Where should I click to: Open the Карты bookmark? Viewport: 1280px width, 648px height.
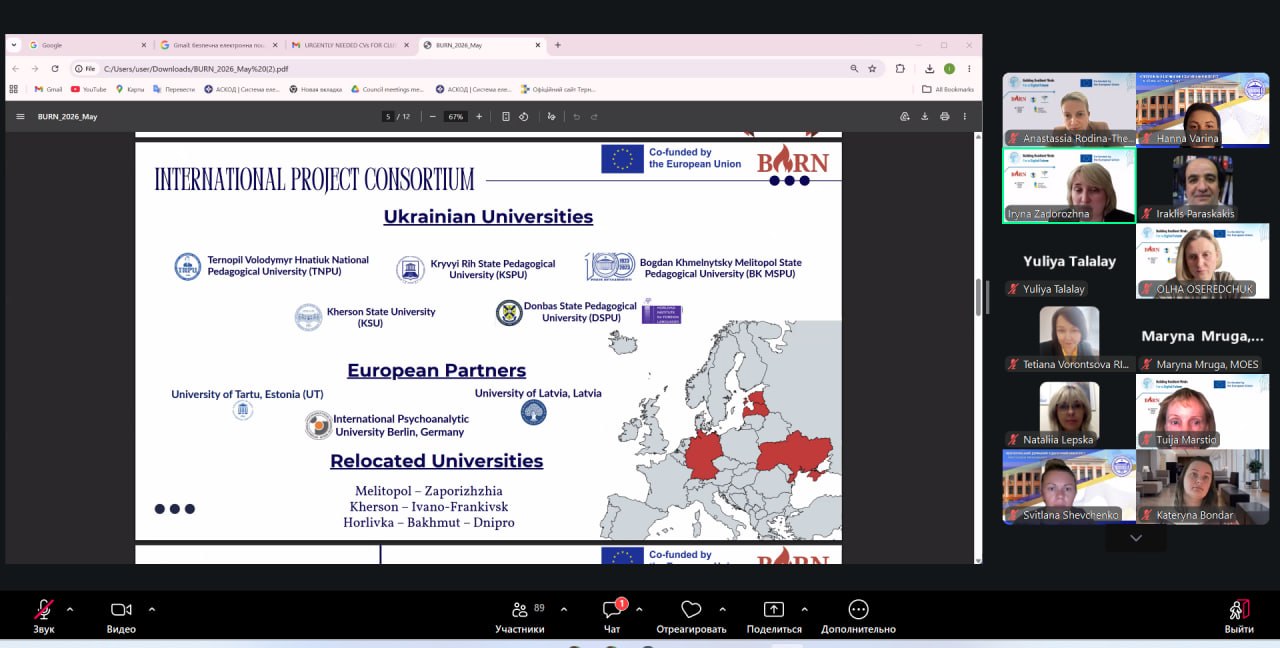130,89
